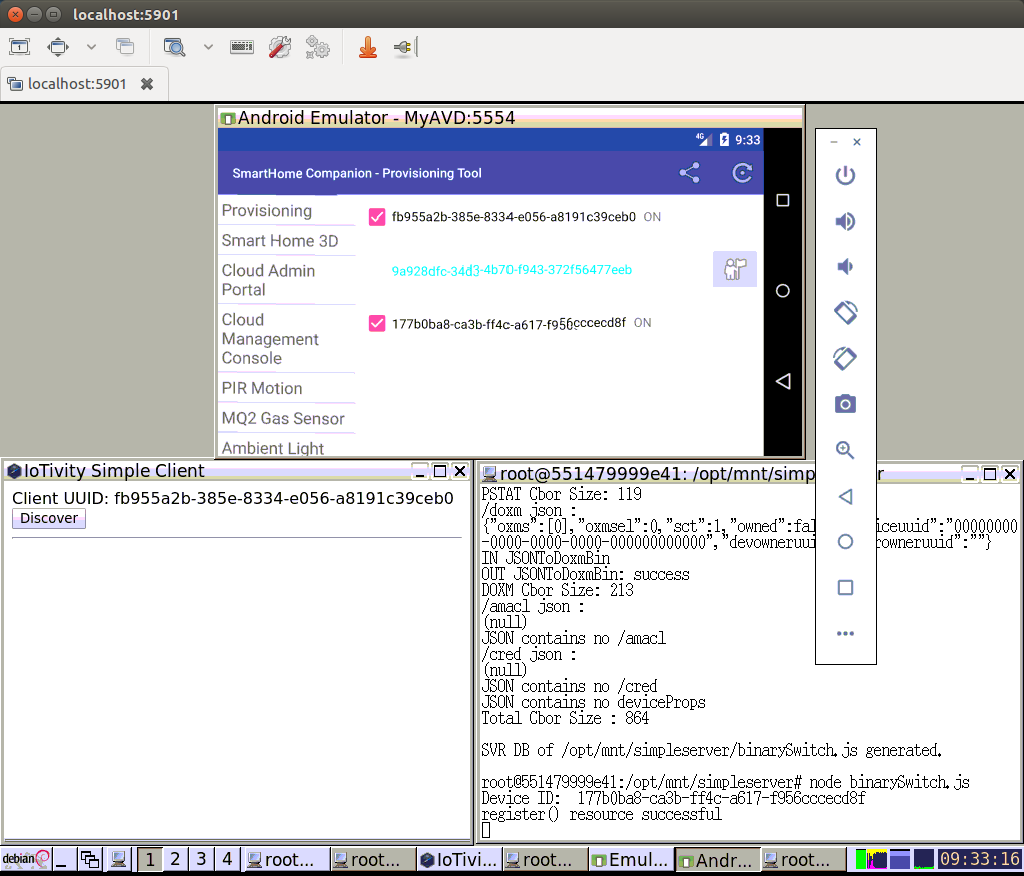1024x876 pixels.
Task: Open the emulator extended controls (three dots)
Action: pyautogui.click(x=845, y=633)
